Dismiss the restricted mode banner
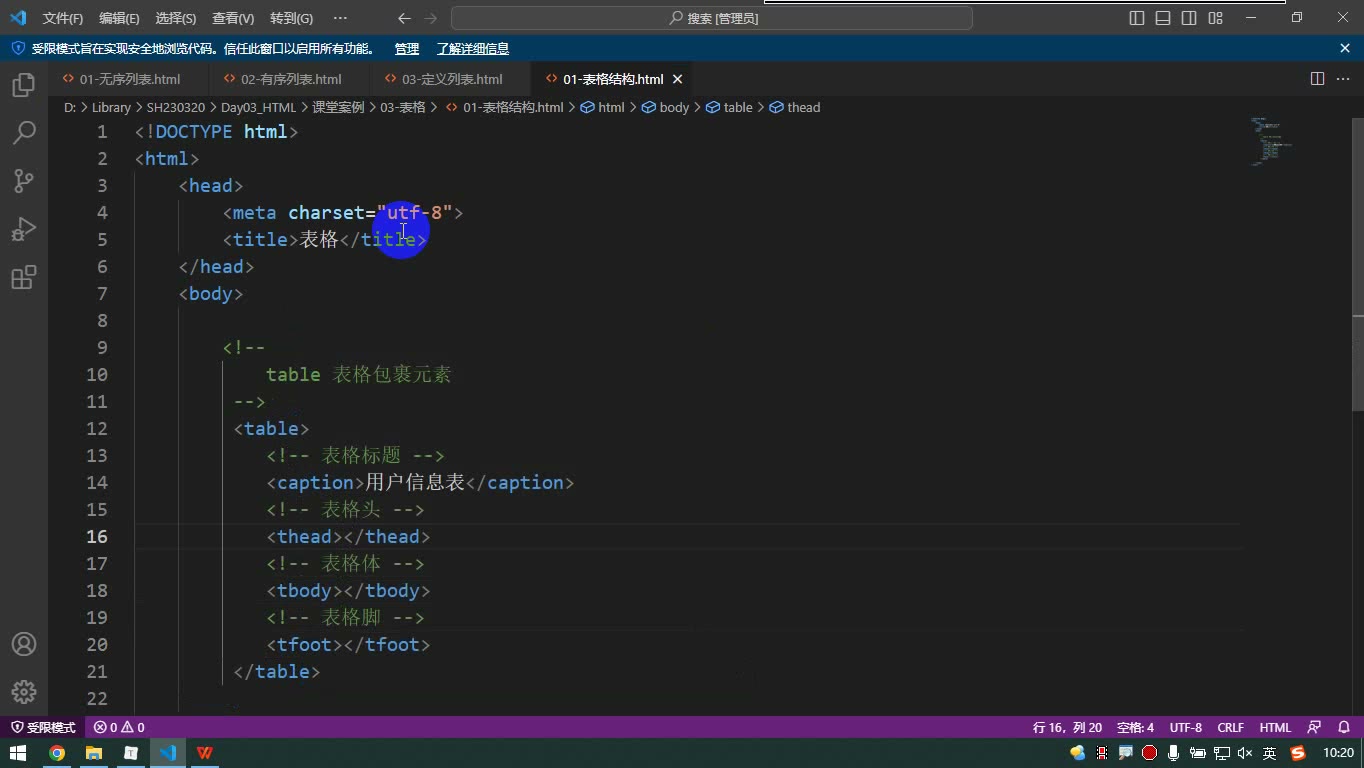The height and width of the screenshot is (768, 1364). [1345, 48]
